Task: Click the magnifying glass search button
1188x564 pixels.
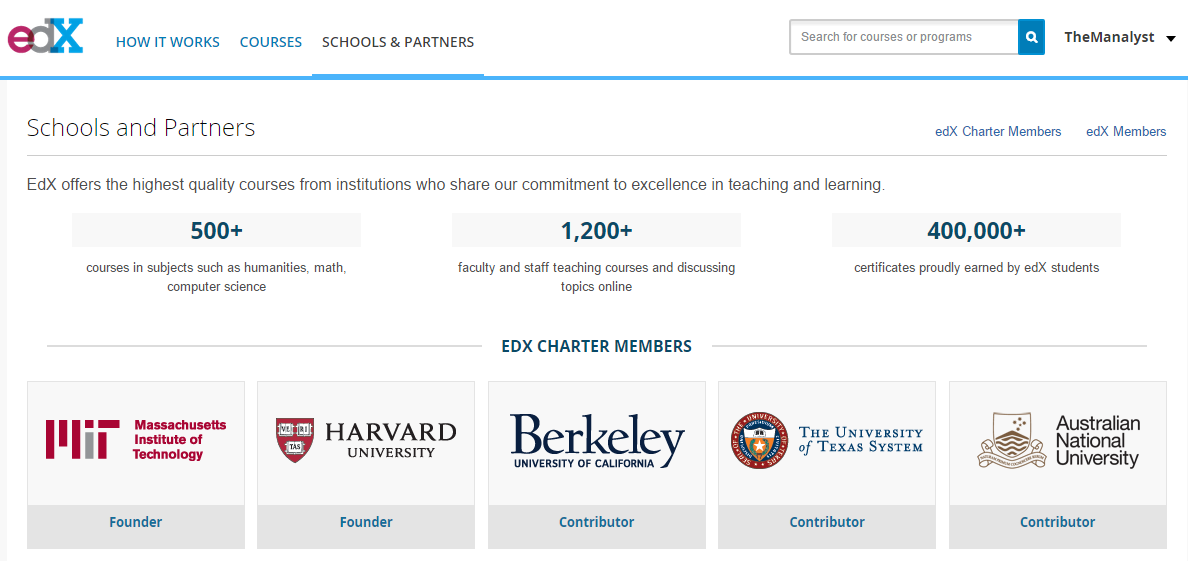Action: (1031, 37)
